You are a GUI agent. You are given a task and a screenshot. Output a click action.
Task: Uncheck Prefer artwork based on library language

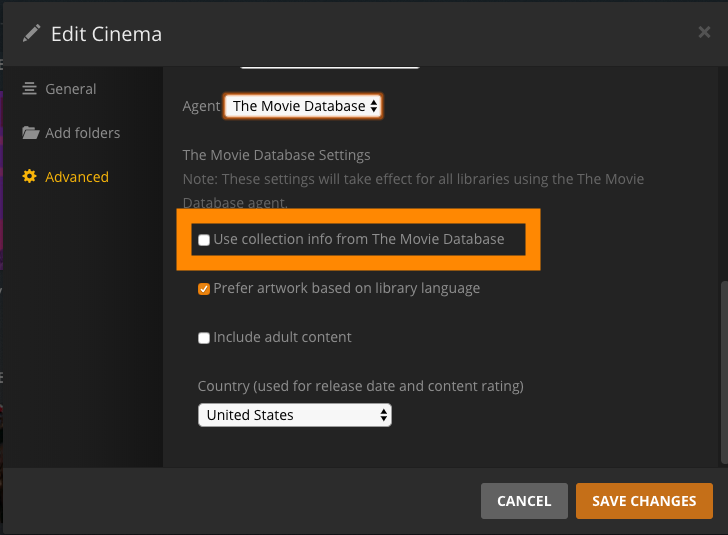click(x=204, y=289)
